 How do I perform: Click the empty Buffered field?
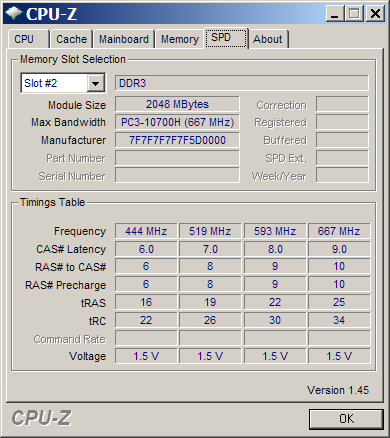click(x=342, y=140)
